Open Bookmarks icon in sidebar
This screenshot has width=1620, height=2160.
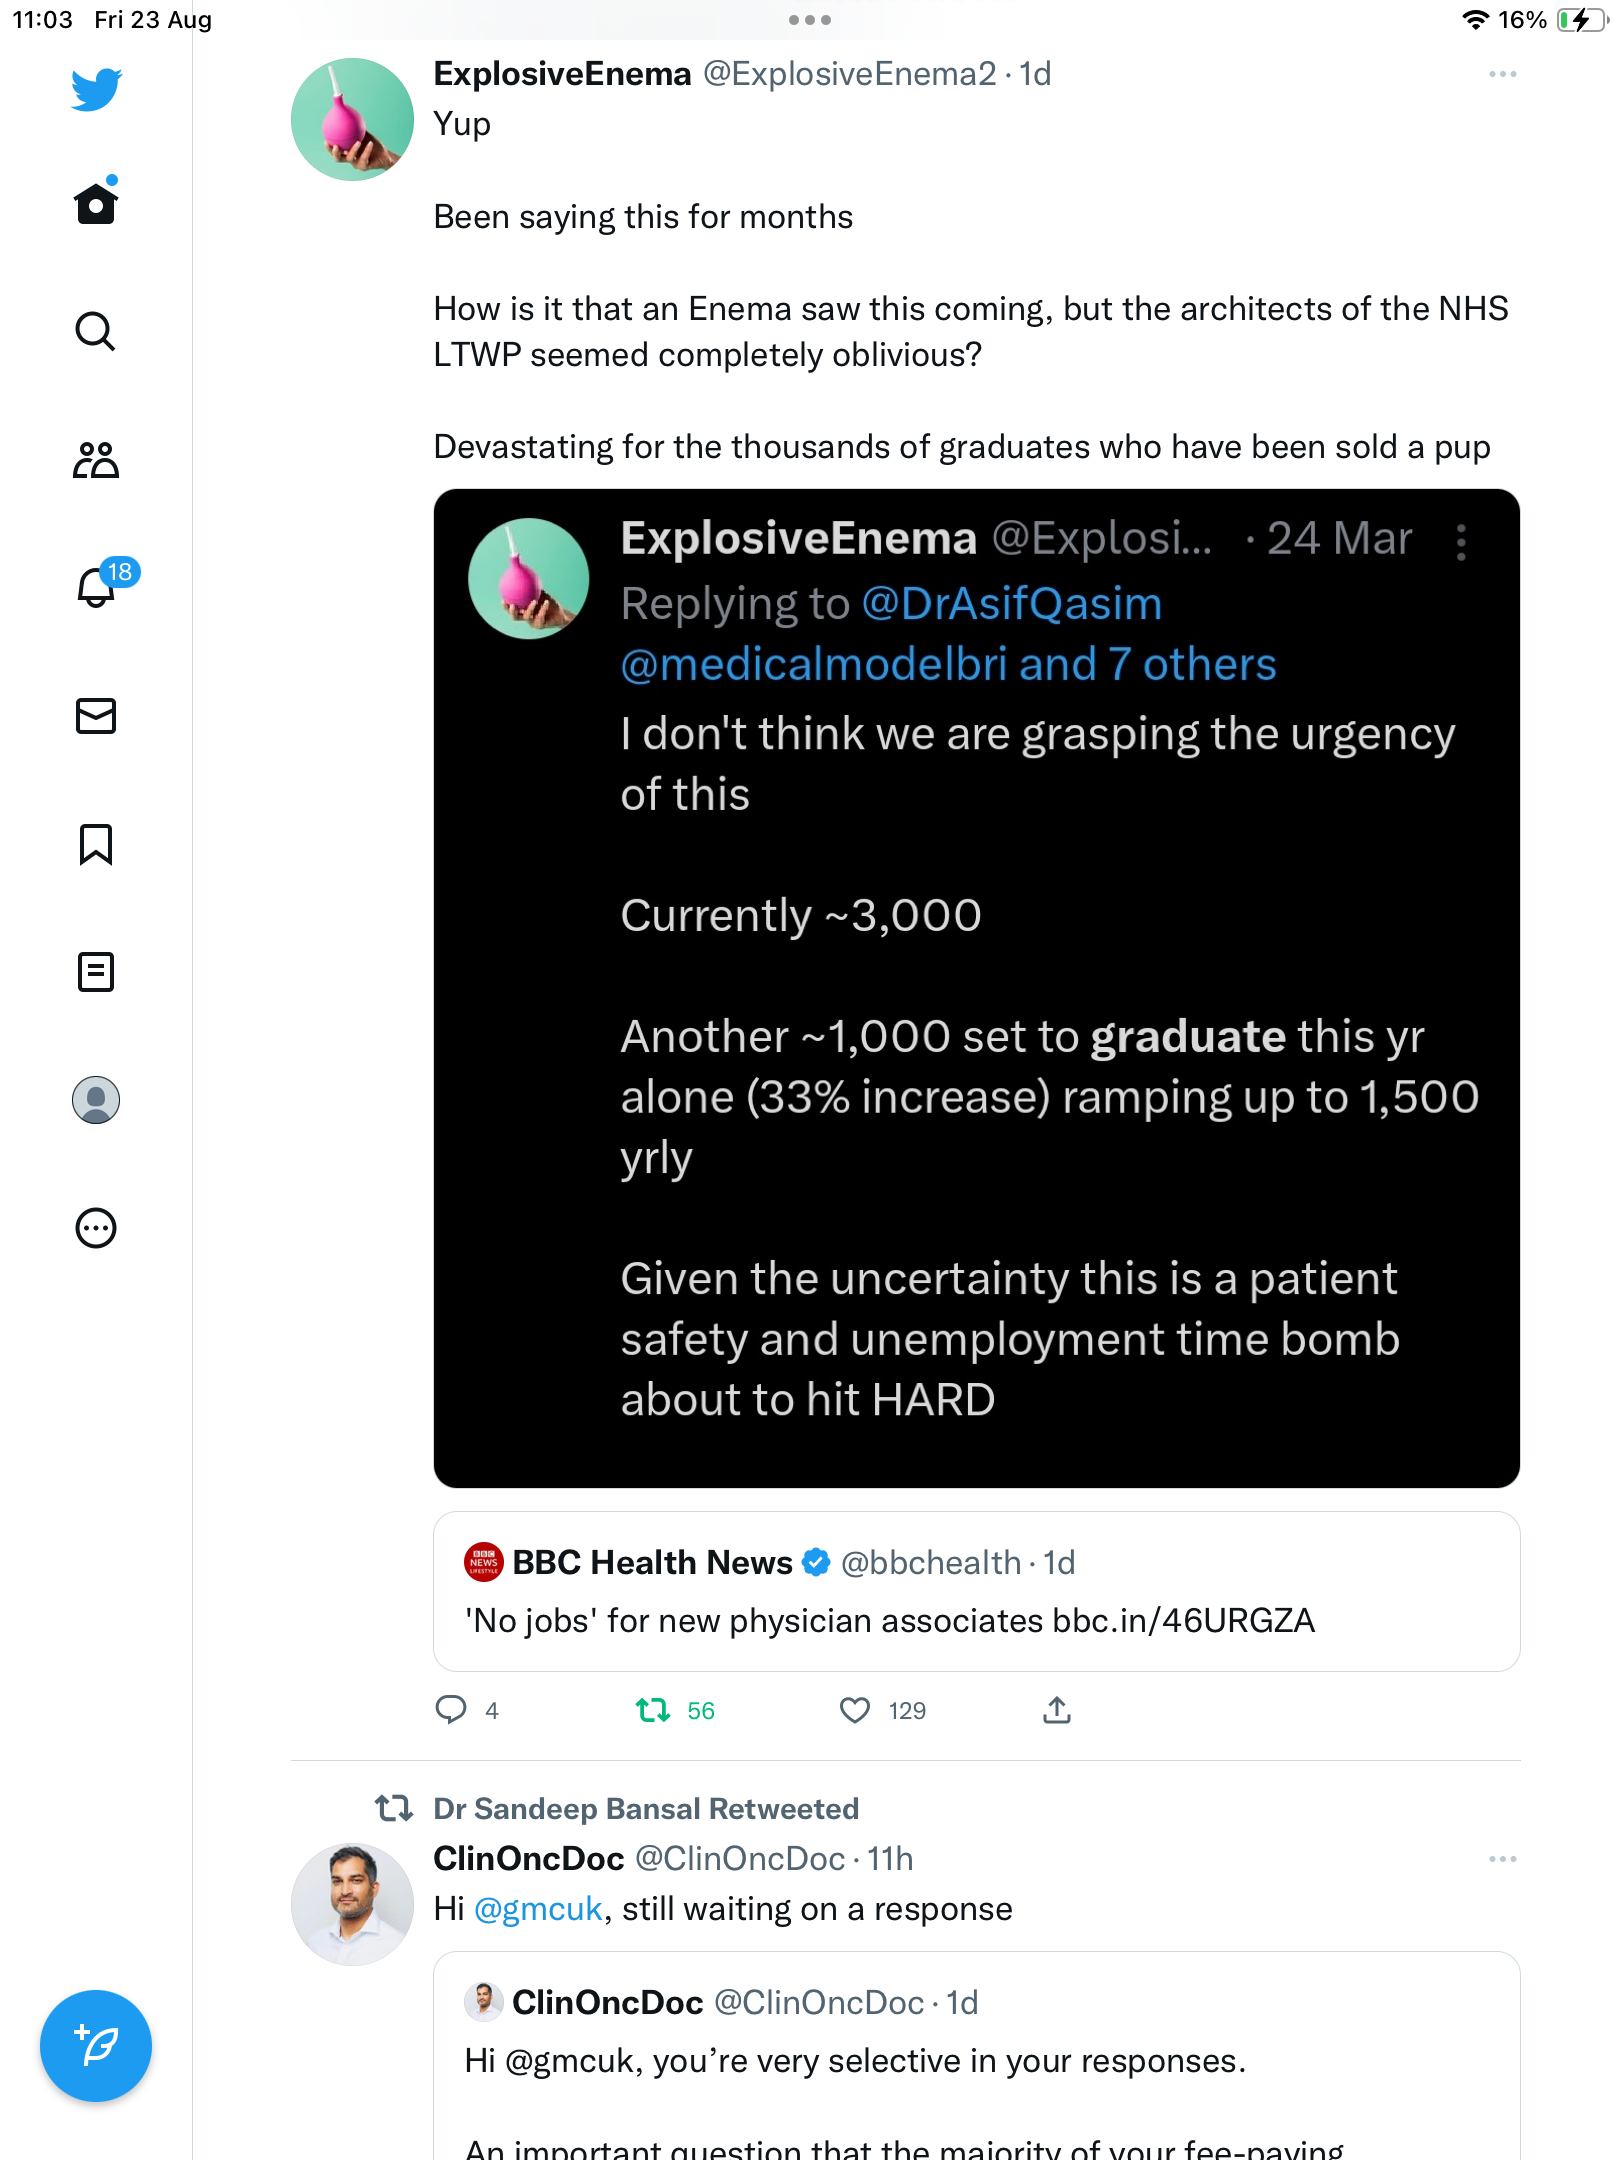click(x=96, y=844)
